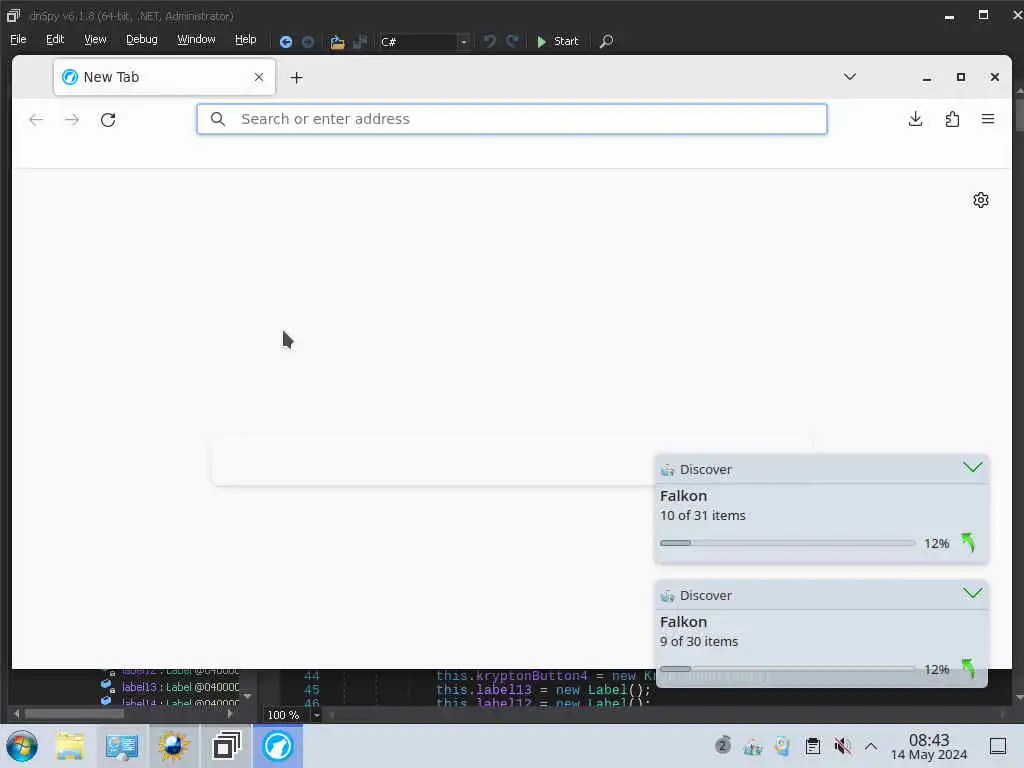Expand hidden system tray icons arrow
Image resolution: width=1024 pixels, height=768 pixels.
(871, 746)
